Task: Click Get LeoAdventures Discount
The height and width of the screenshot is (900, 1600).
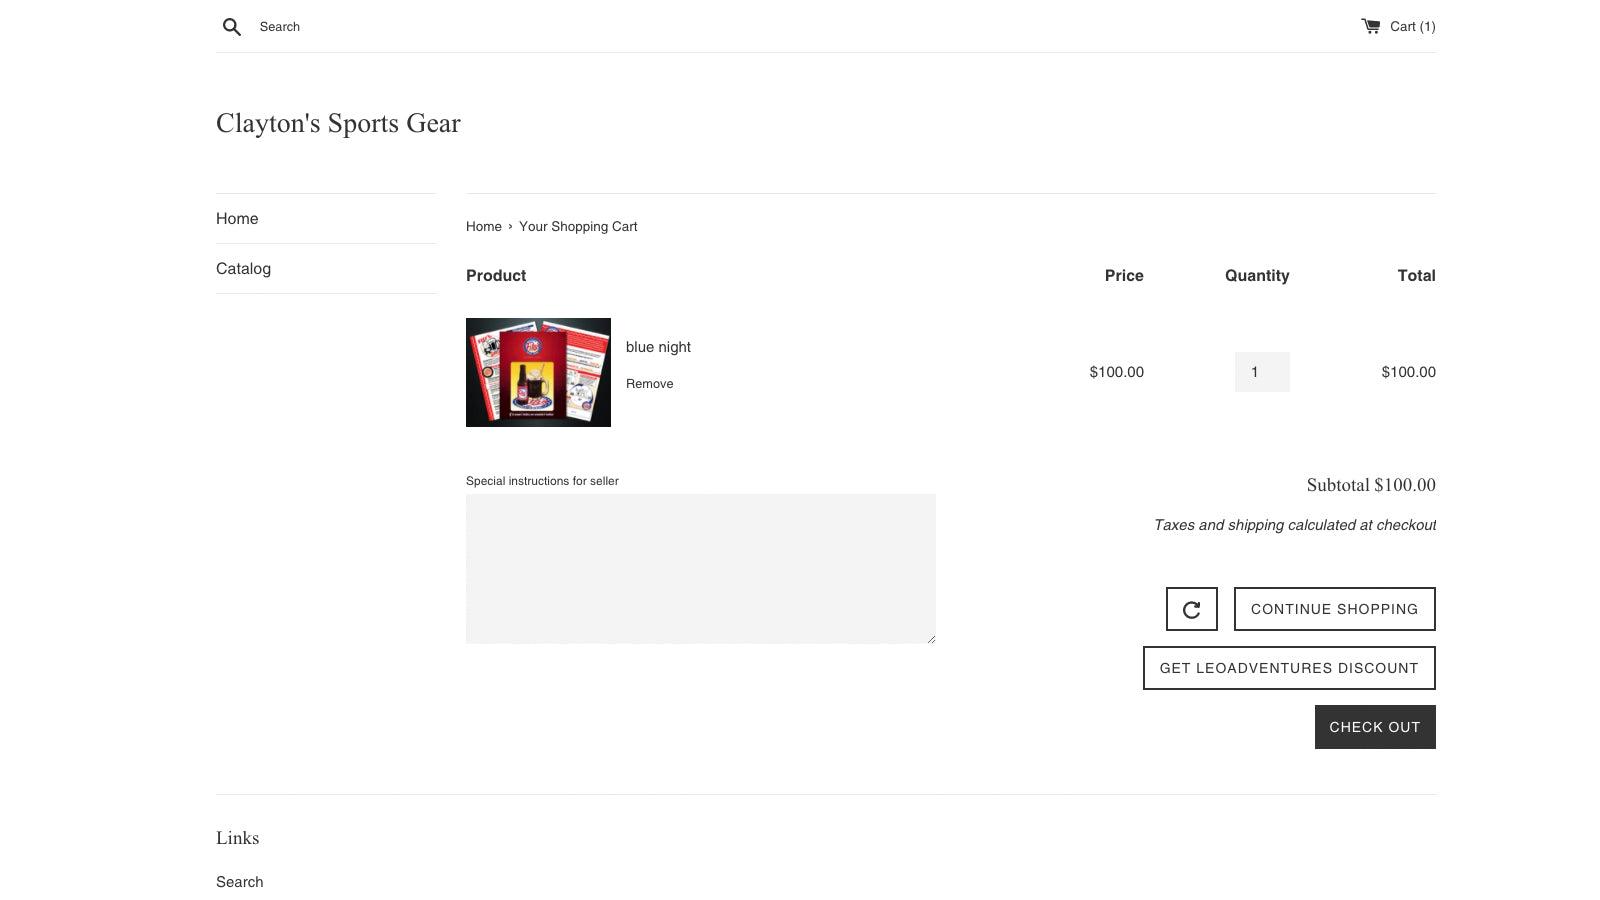Action: click(1288, 667)
